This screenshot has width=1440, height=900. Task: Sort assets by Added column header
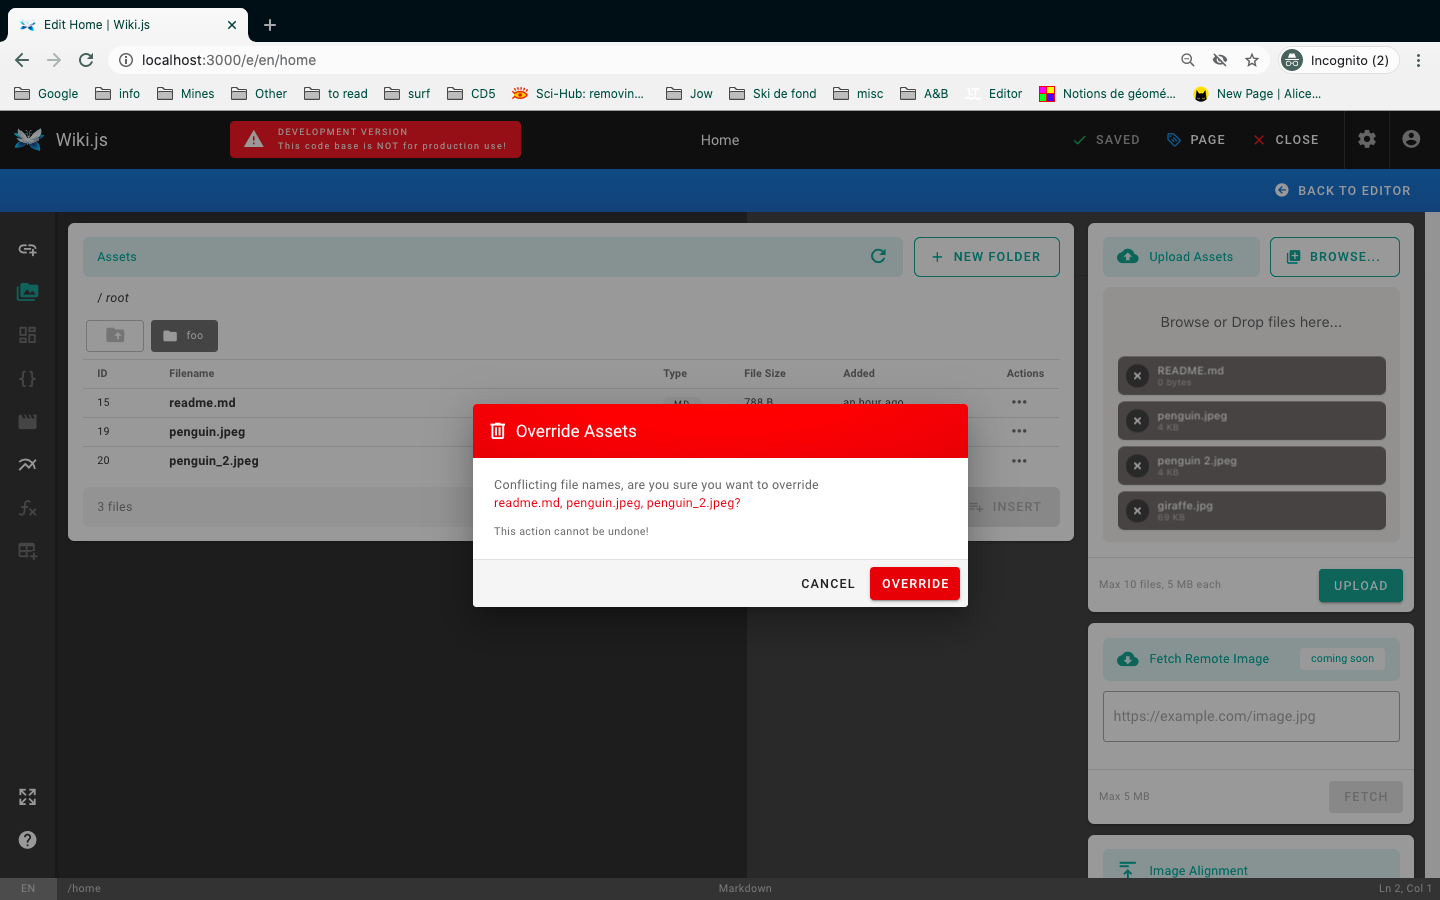pyautogui.click(x=859, y=374)
